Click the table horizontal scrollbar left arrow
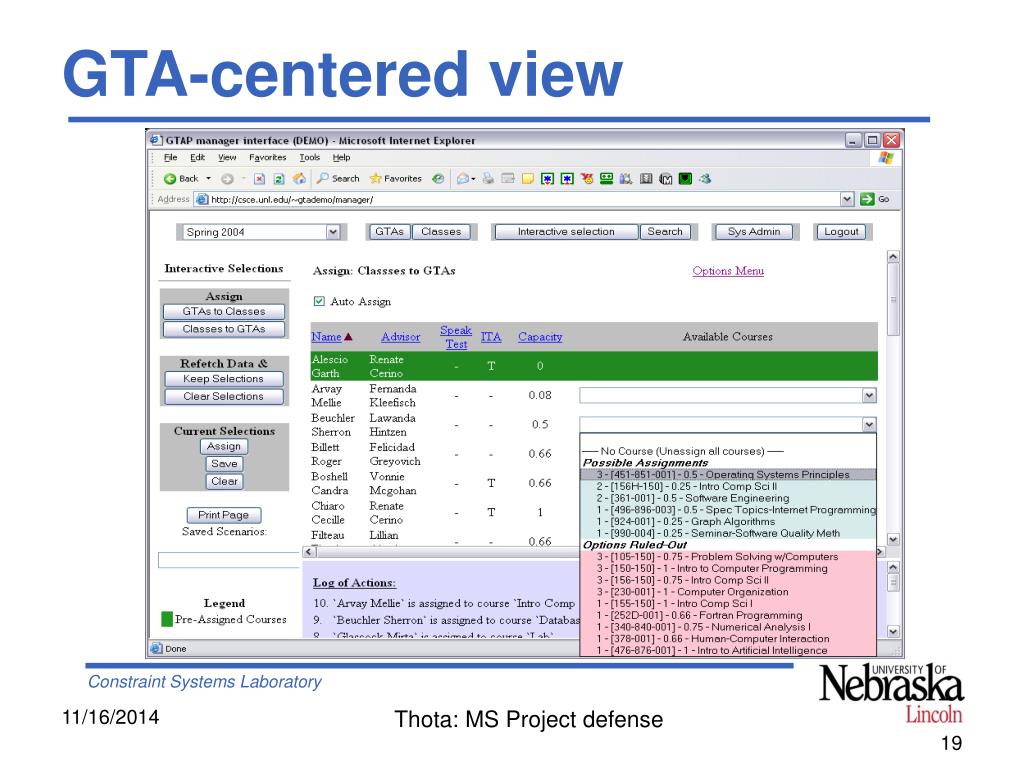 tap(310, 552)
